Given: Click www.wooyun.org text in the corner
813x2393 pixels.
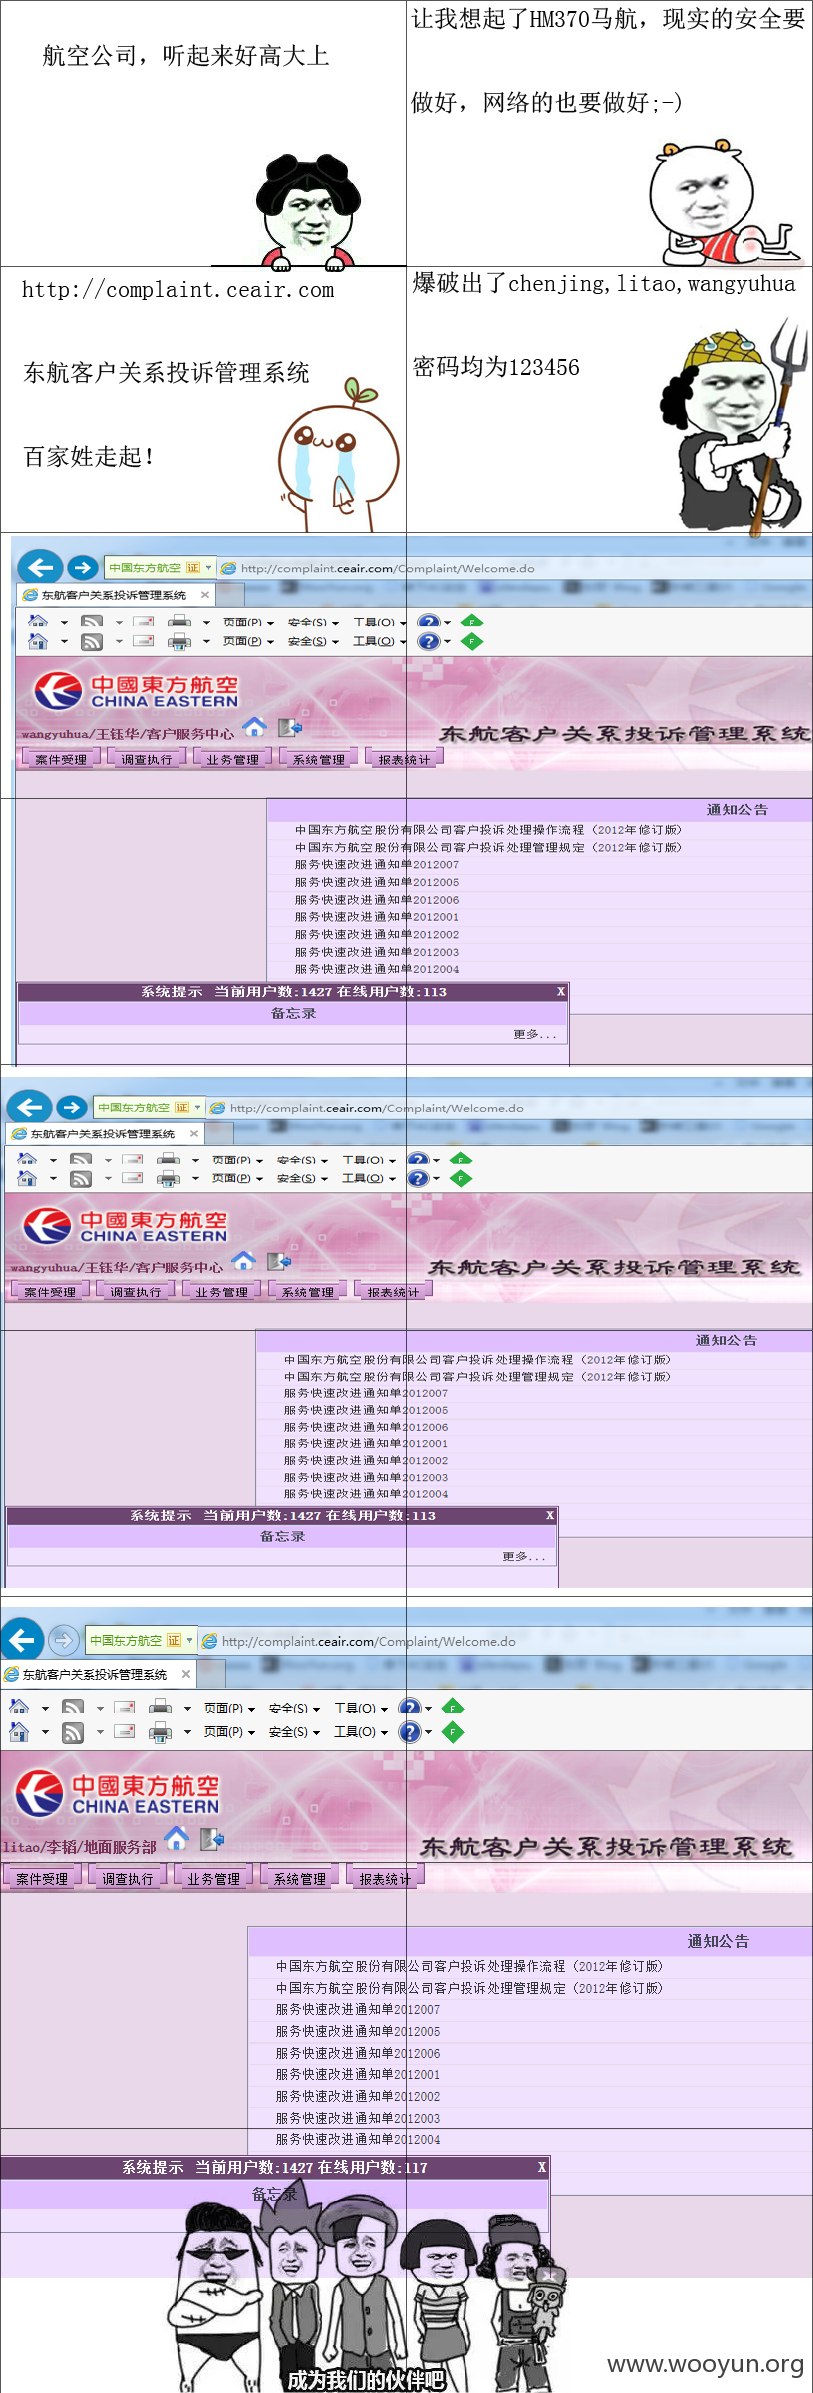Looking at the screenshot, I should (x=706, y=2363).
